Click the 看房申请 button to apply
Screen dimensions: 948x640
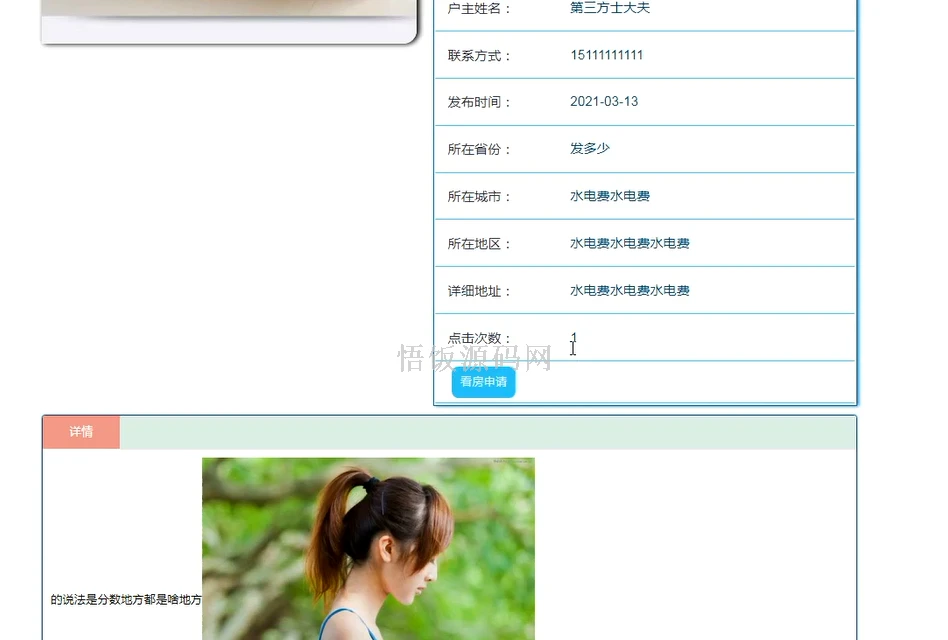click(x=483, y=382)
